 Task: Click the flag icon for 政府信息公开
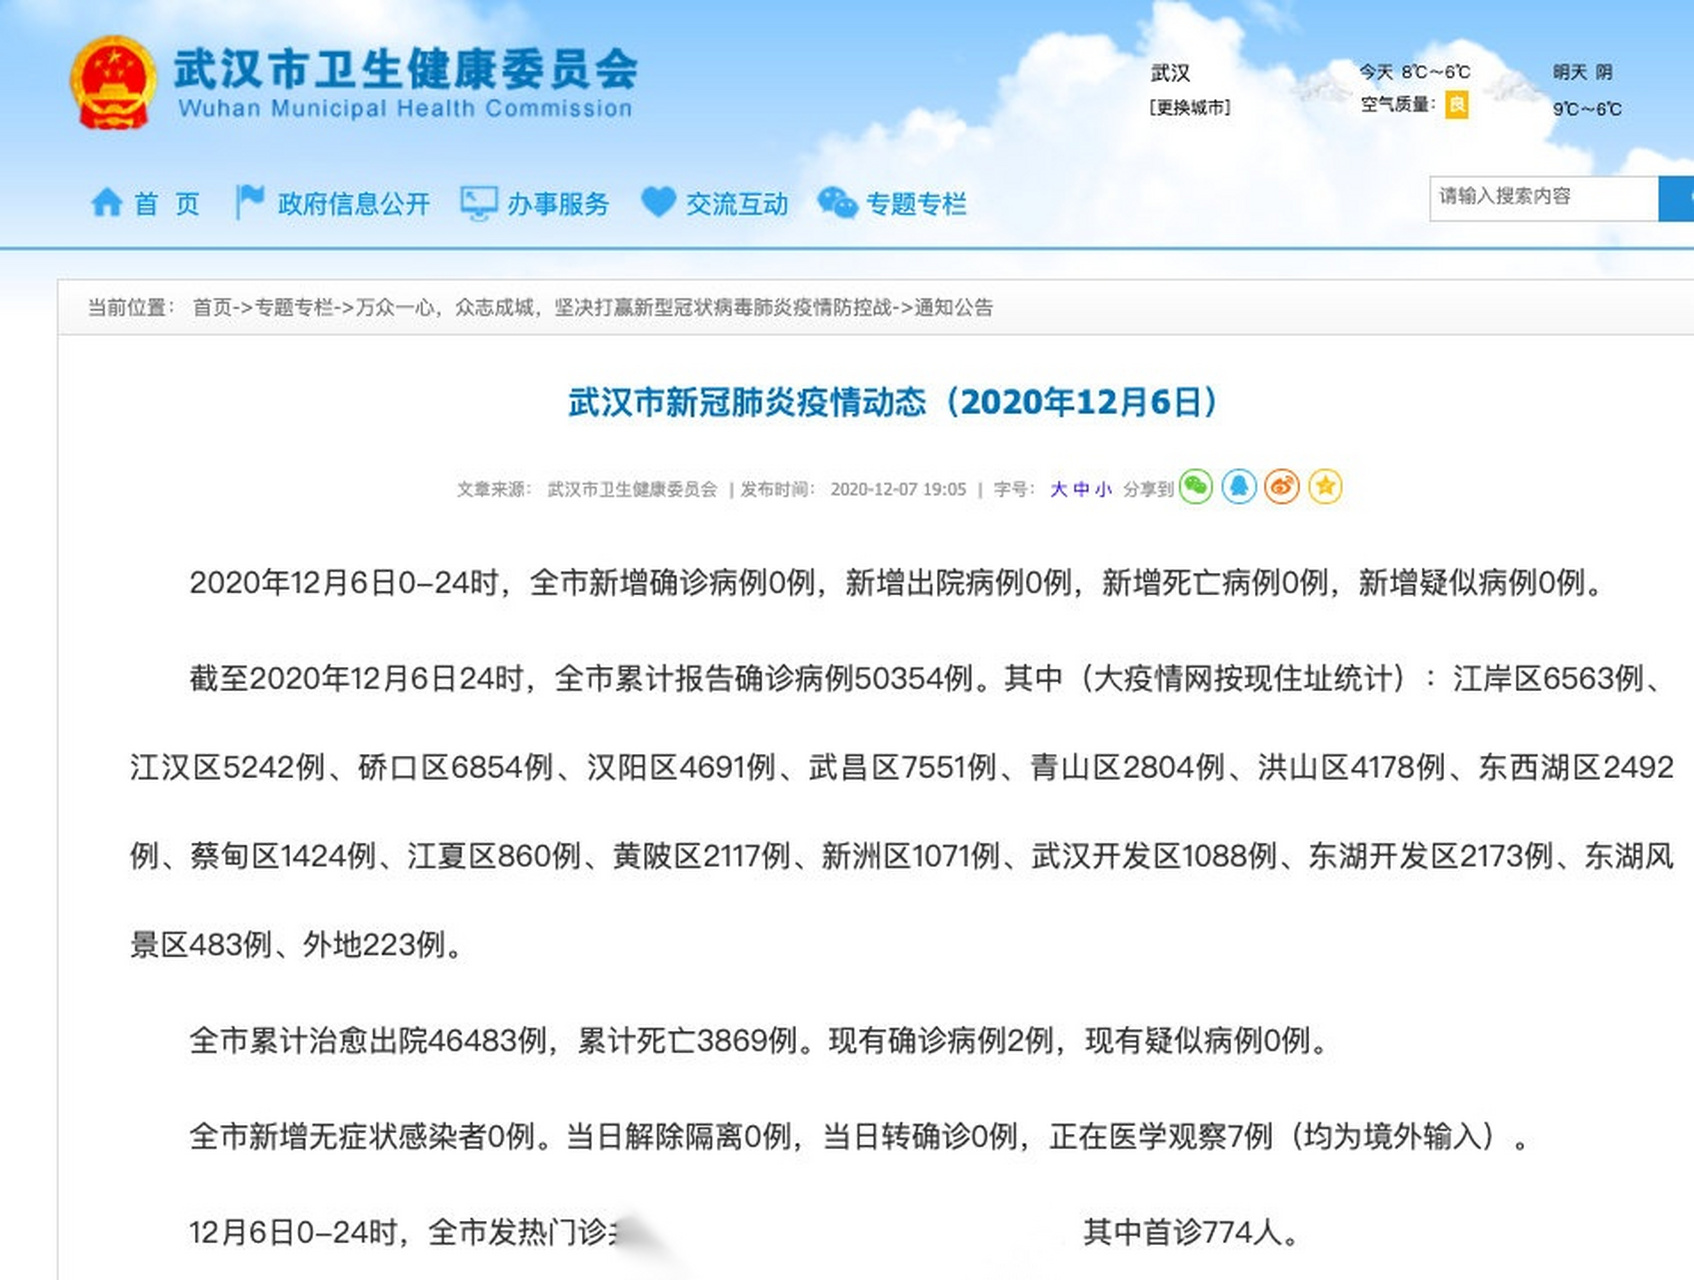tap(249, 202)
